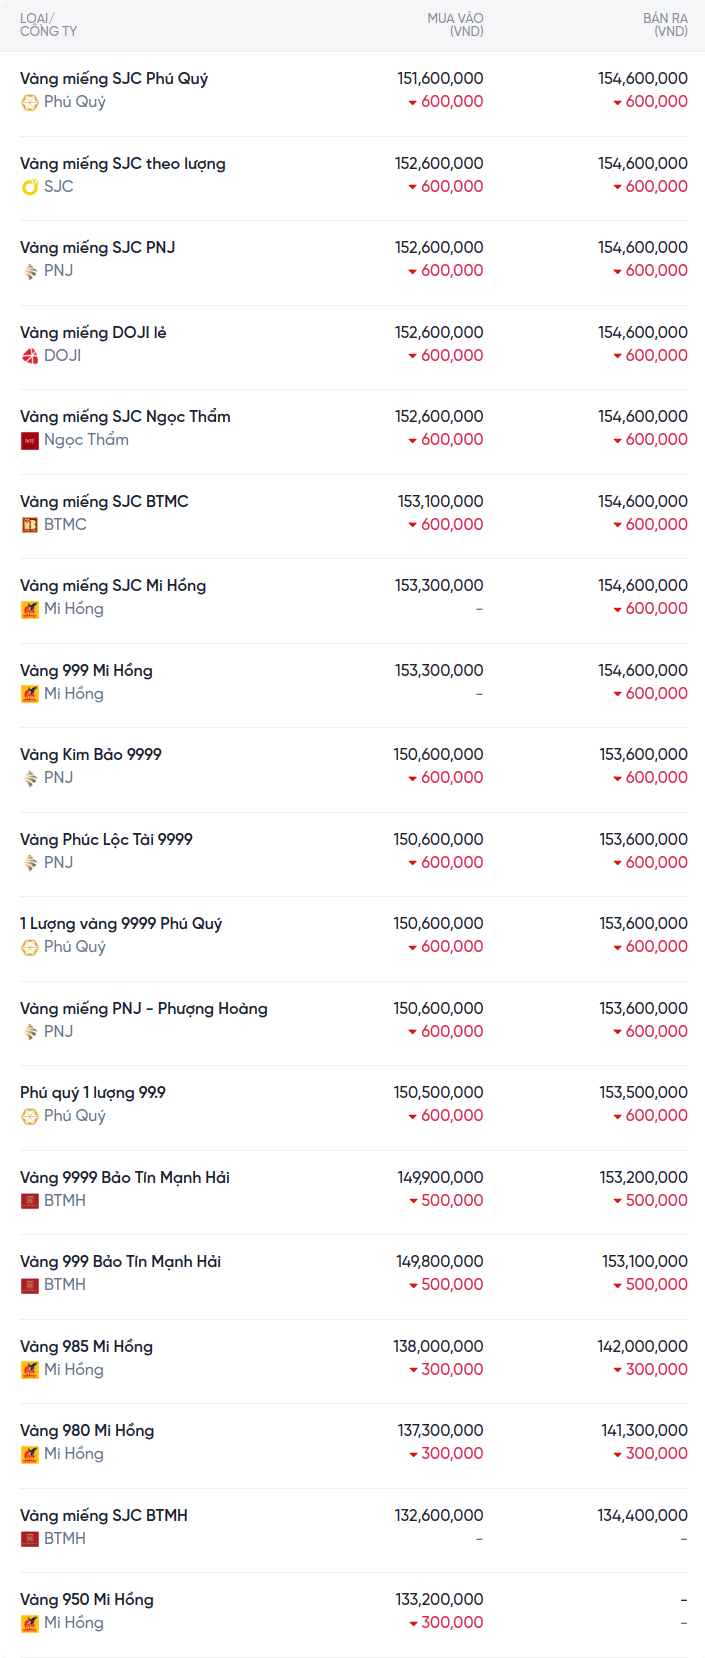Image resolution: width=705 pixels, height=1658 pixels.
Task: Click the Phú Quý logo under Phú quý 1 lượng 99.9
Action: 30,1116
